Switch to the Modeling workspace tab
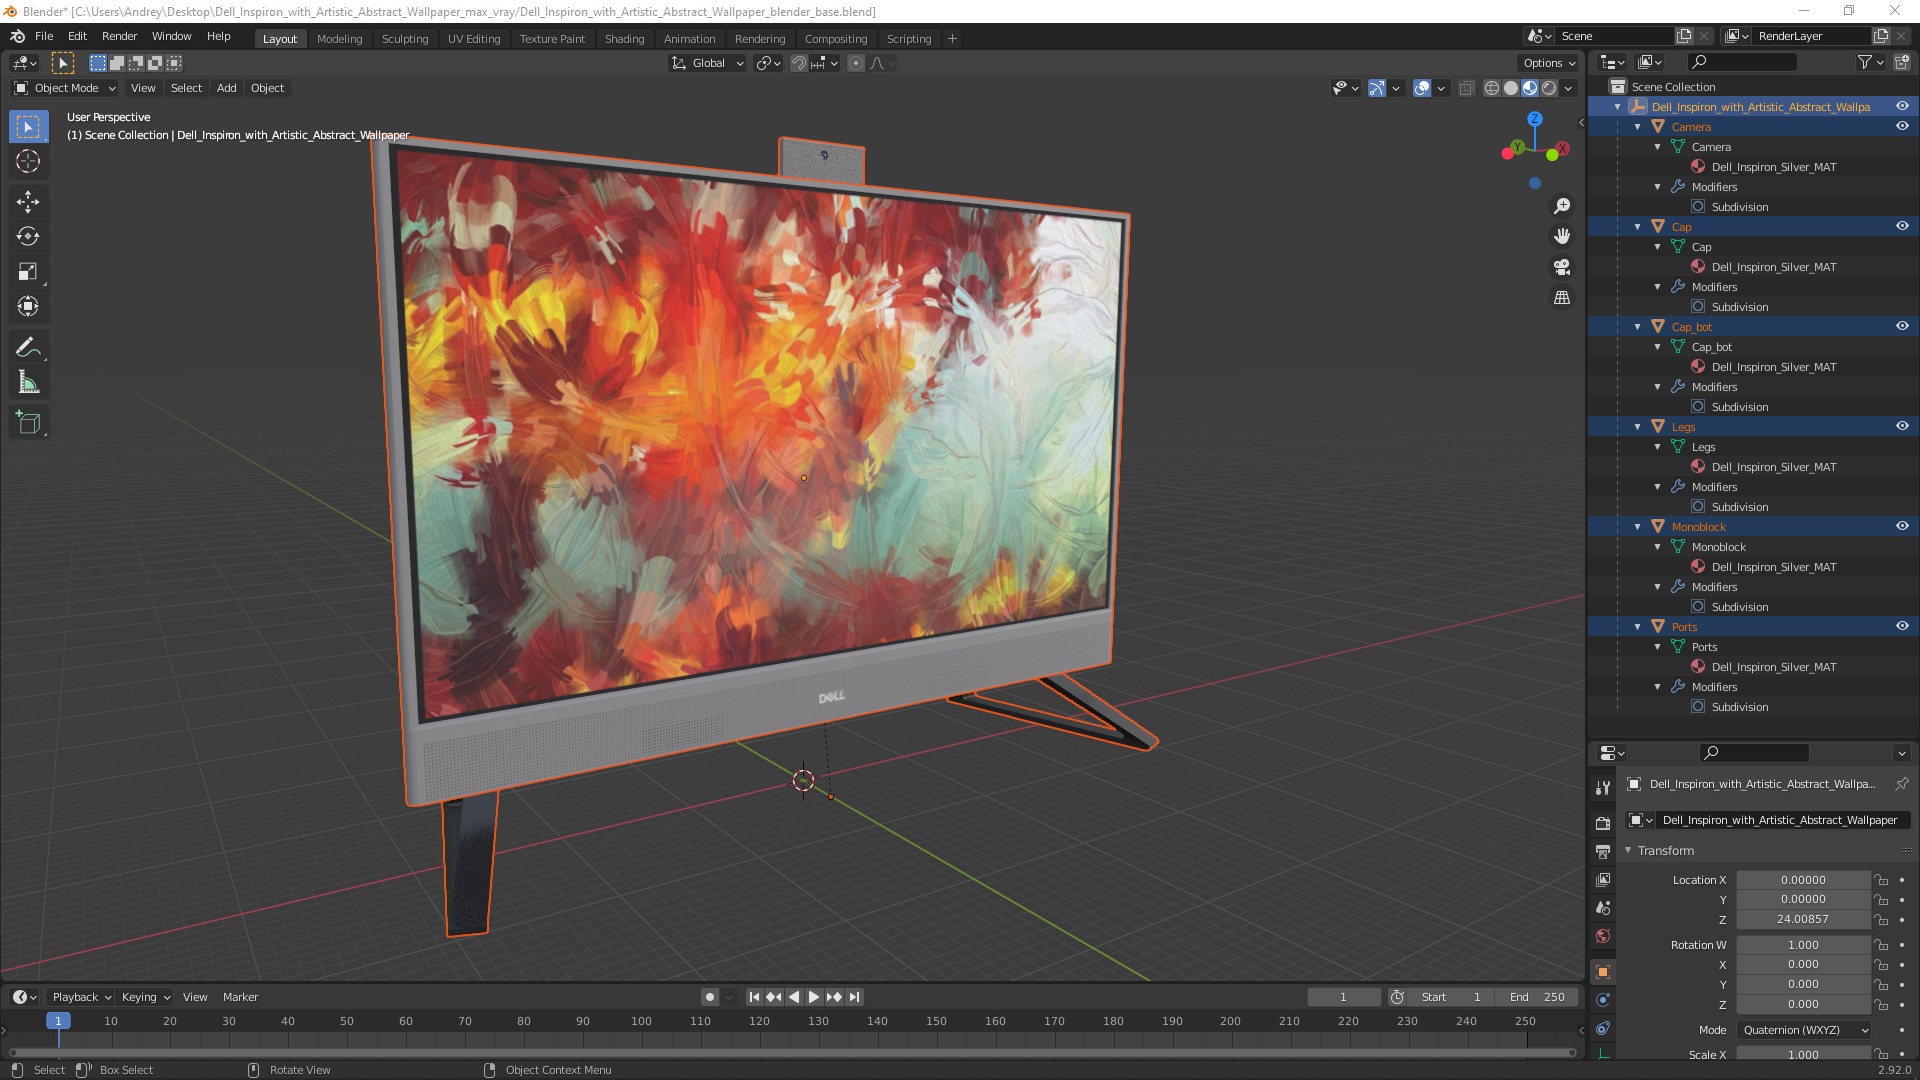This screenshot has height=1080, width=1920. (x=339, y=39)
